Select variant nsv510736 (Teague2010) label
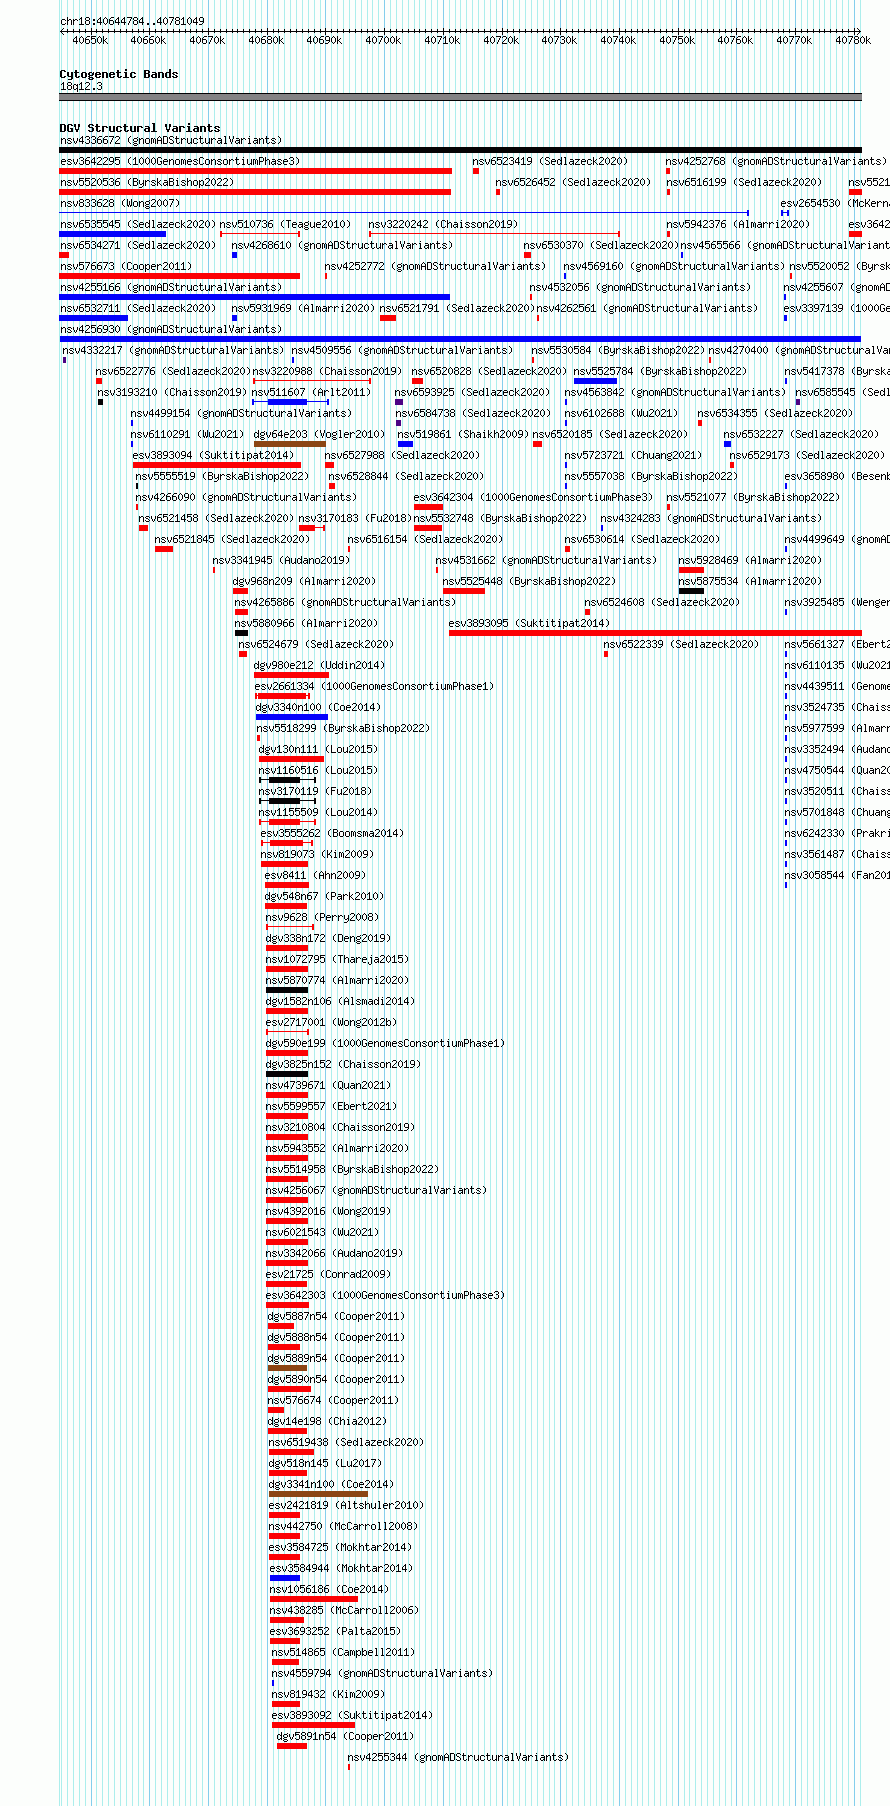890x1806 pixels. (285, 224)
